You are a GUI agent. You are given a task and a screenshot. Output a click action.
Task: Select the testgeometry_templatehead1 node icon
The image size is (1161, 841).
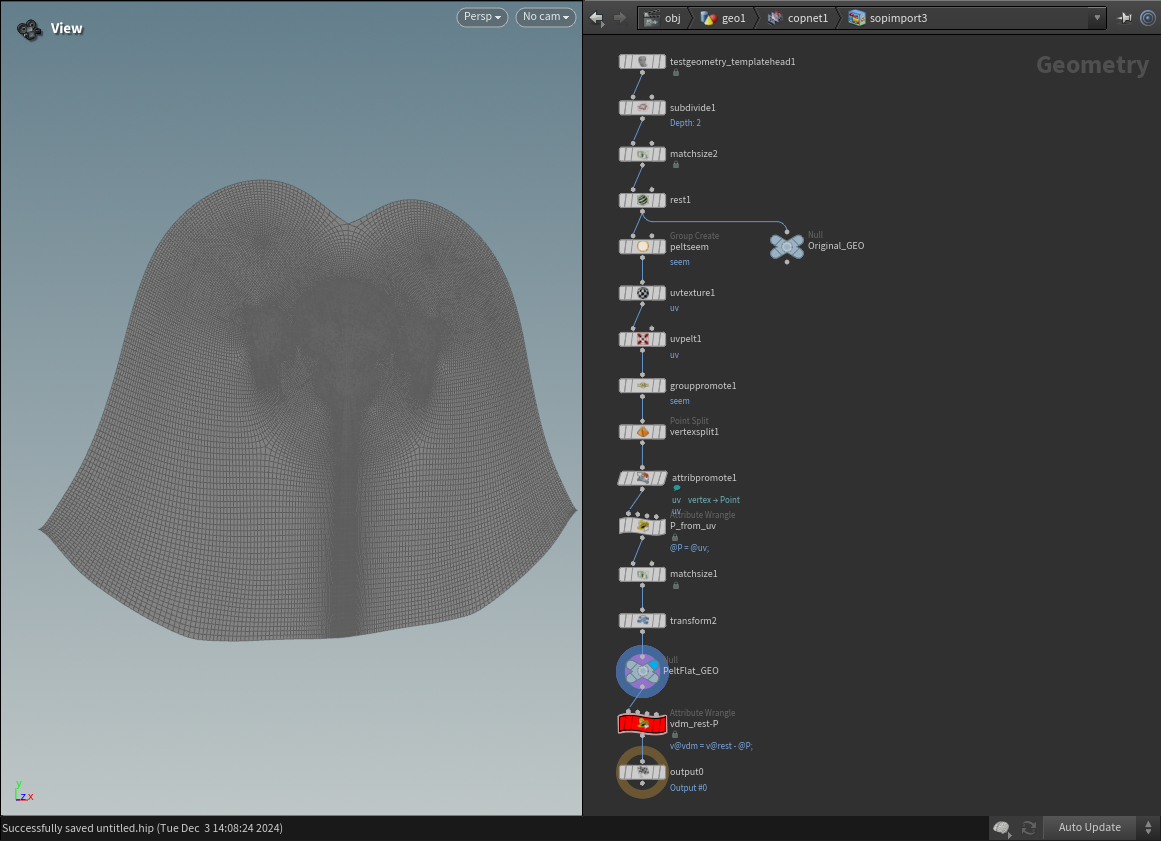coord(642,61)
